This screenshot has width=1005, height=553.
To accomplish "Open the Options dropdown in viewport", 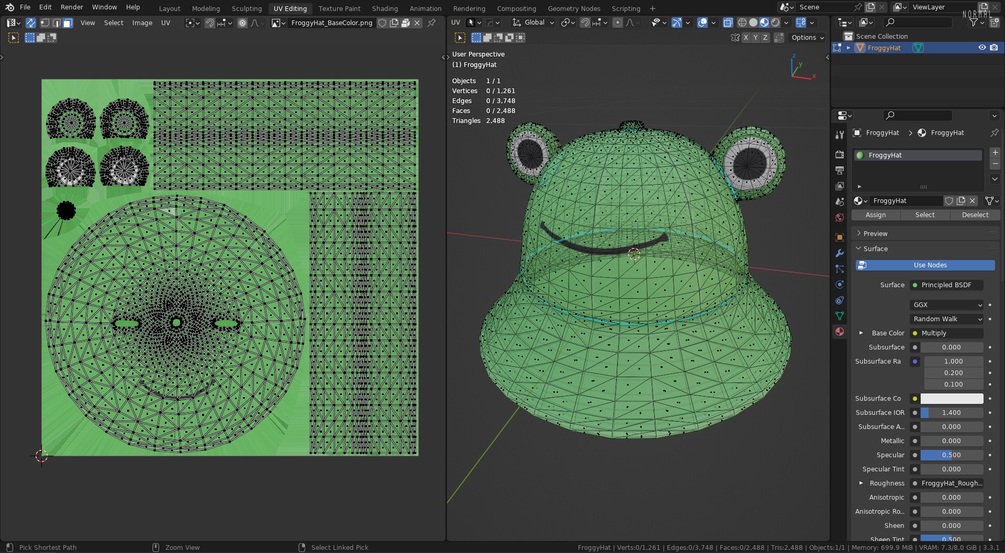I will point(807,38).
